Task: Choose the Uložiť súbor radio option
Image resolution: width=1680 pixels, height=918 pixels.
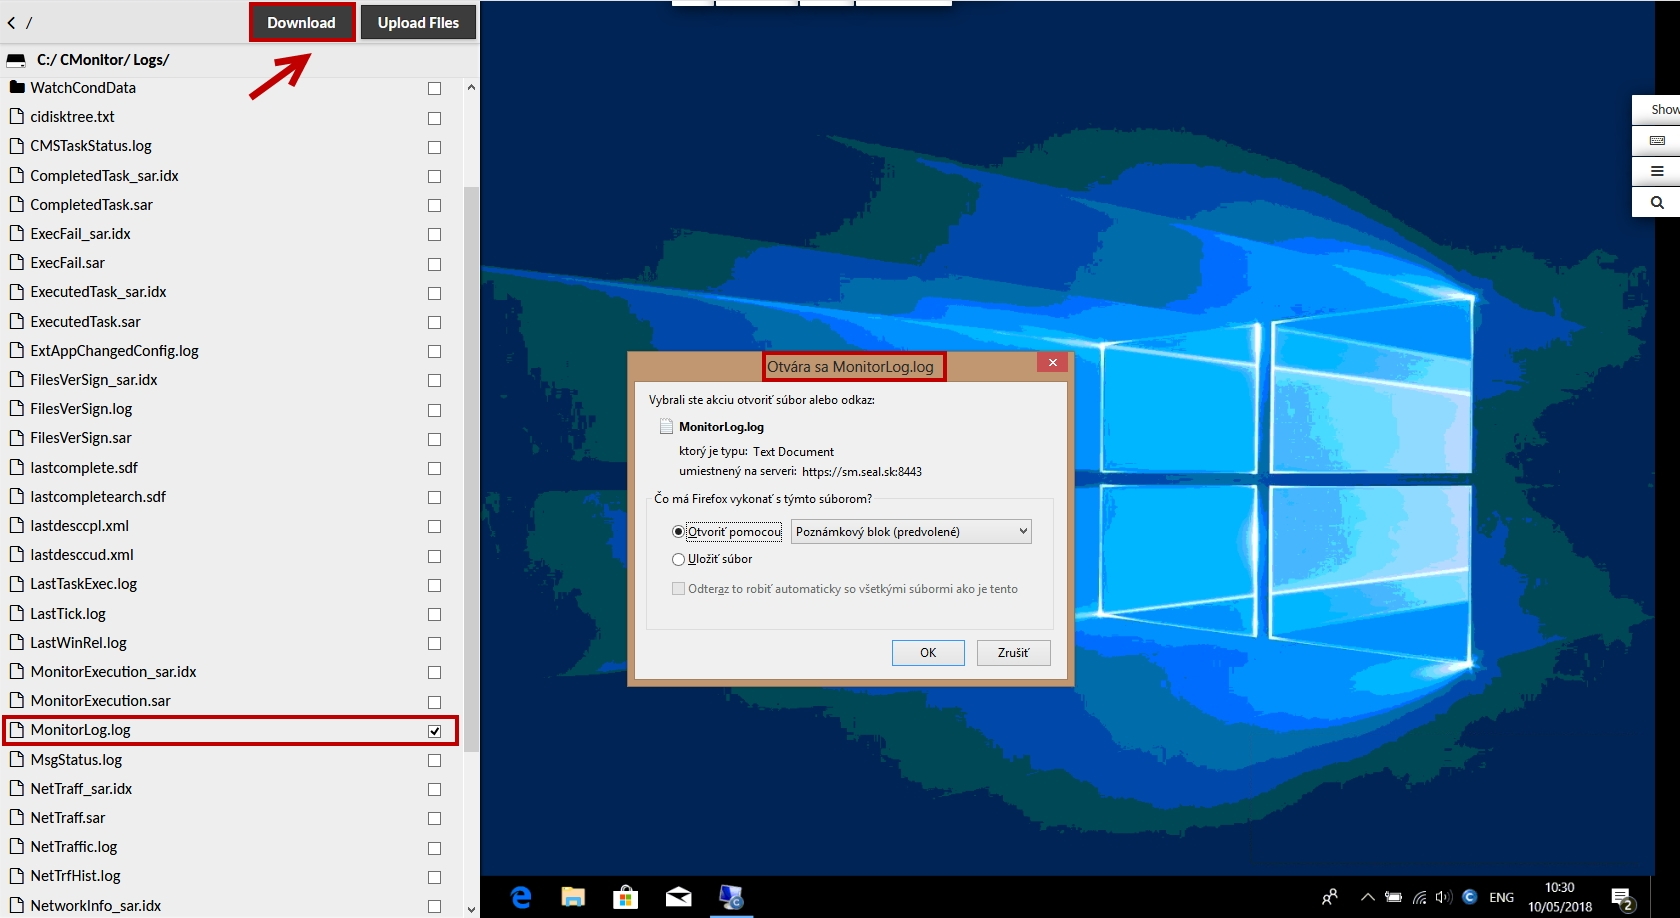Action: 678,559
